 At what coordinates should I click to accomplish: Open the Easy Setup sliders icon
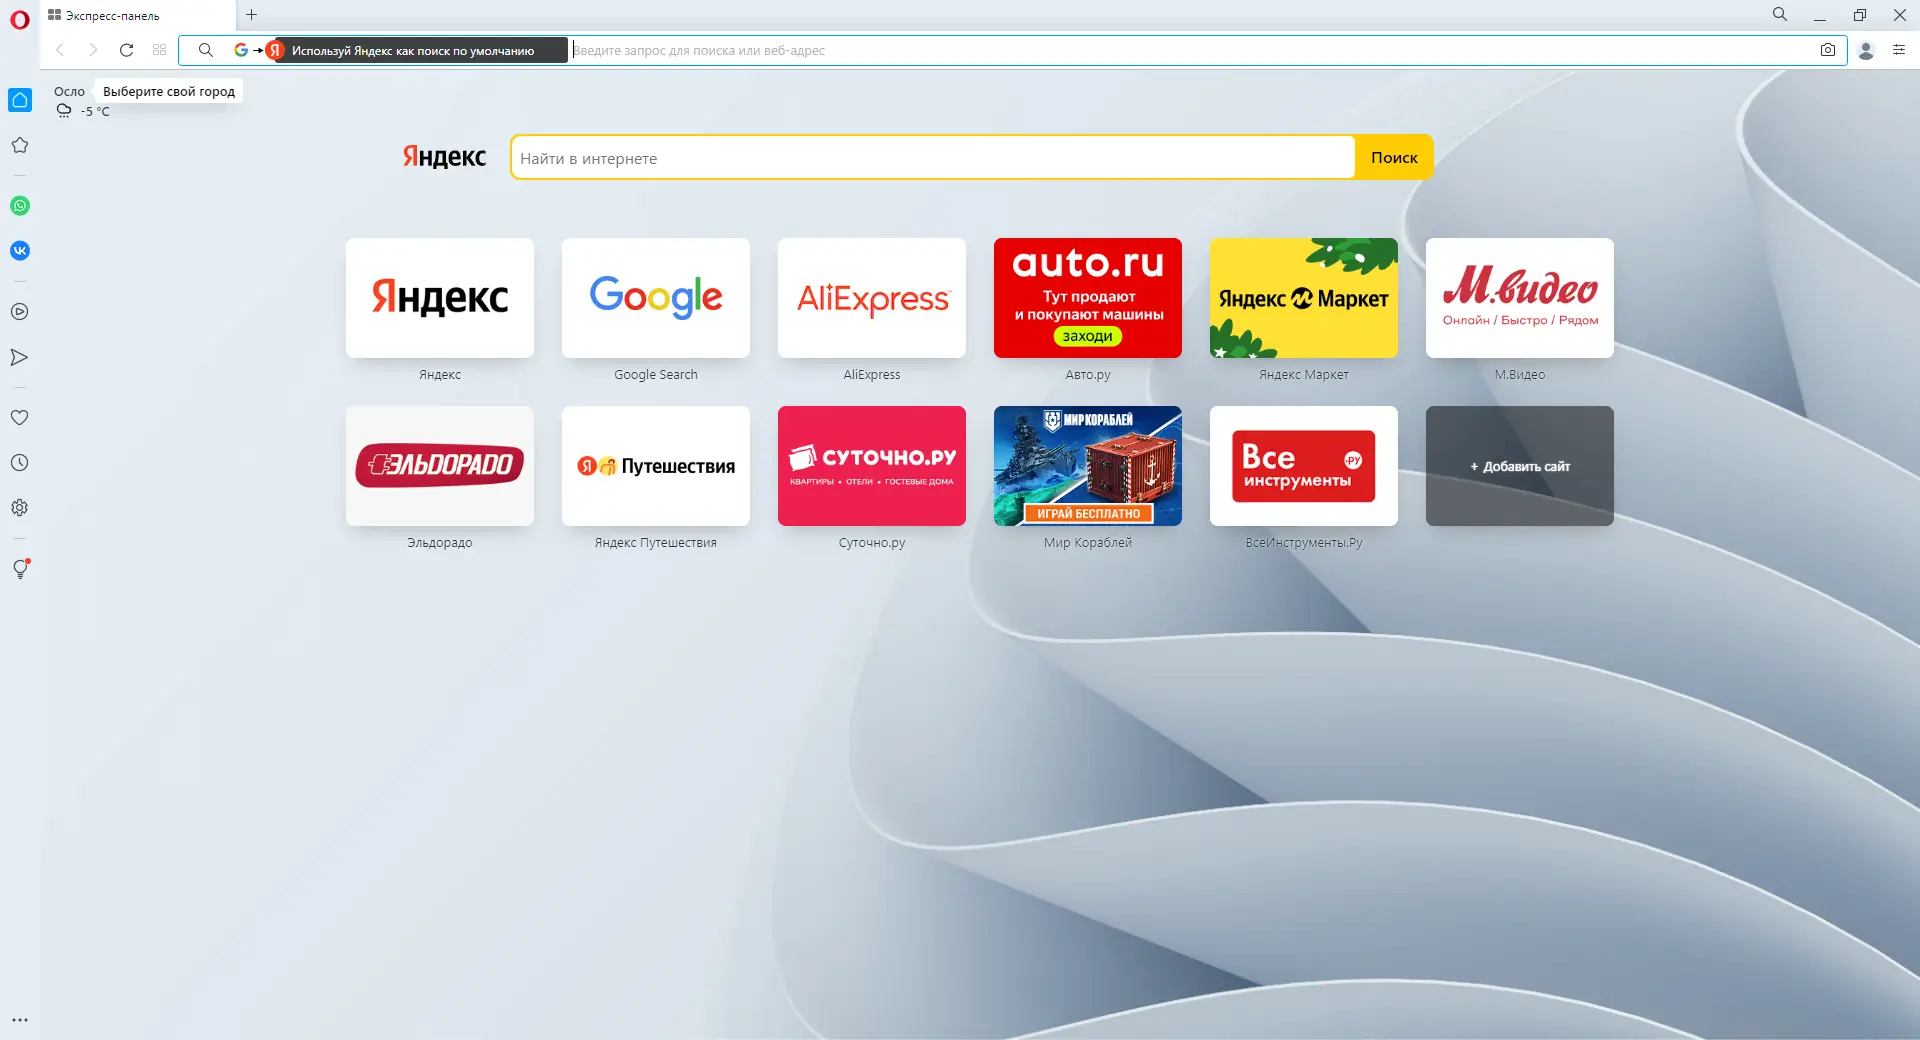[x=1899, y=50]
